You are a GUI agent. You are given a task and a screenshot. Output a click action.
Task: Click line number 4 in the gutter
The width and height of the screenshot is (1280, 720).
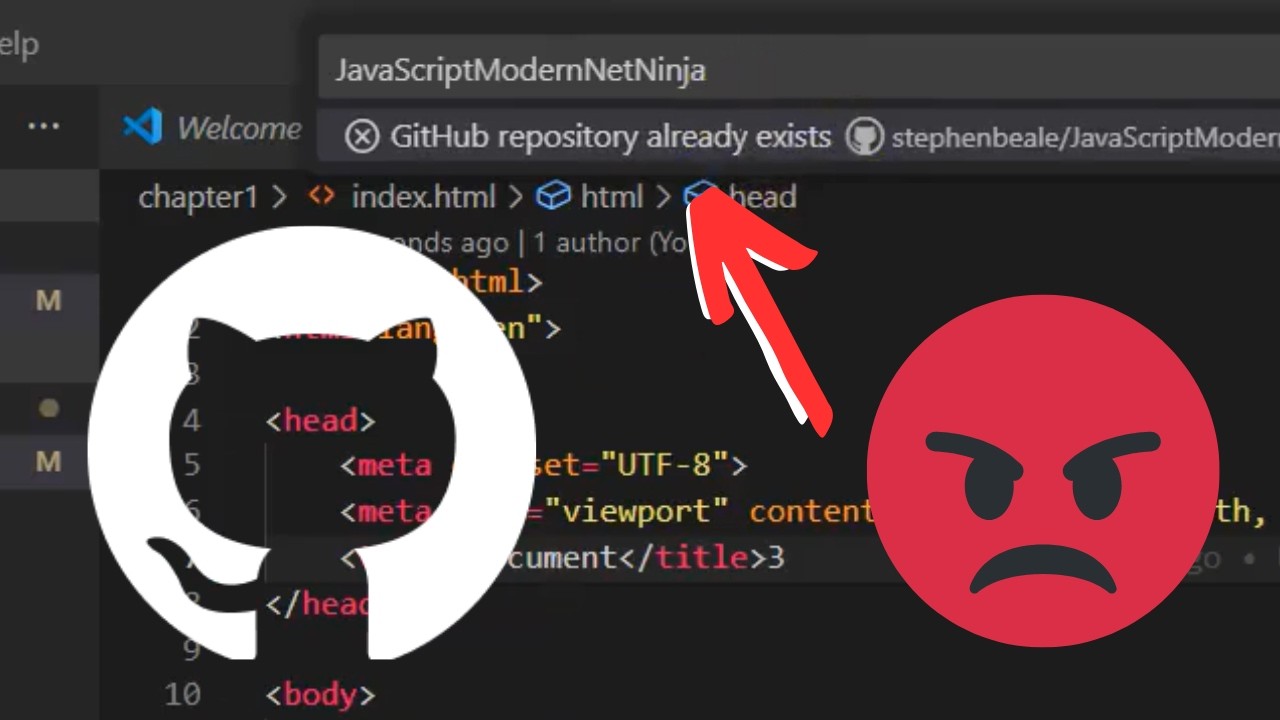tap(191, 421)
